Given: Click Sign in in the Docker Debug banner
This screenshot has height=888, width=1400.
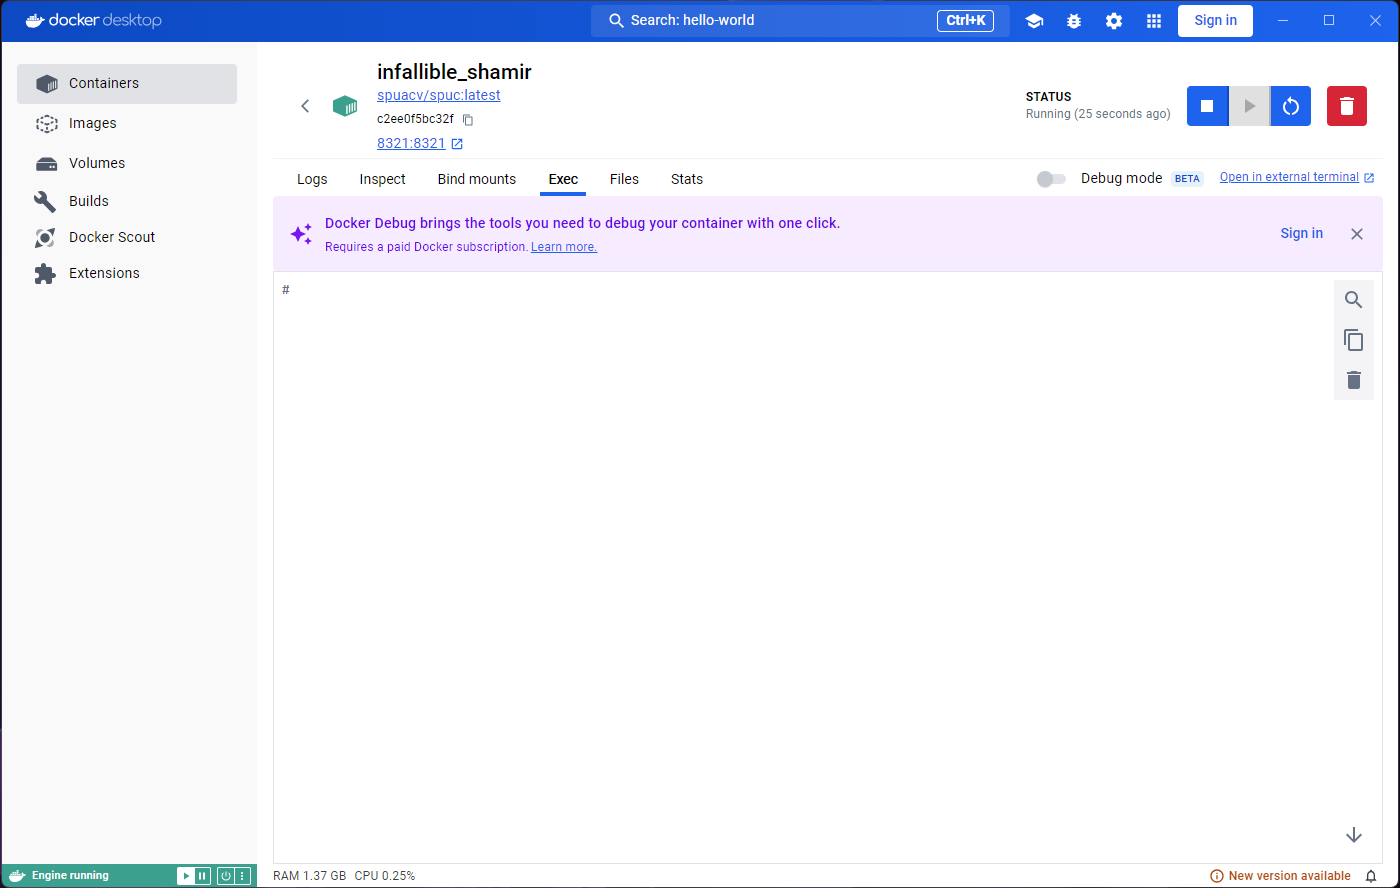Looking at the screenshot, I should (x=1301, y=233).
